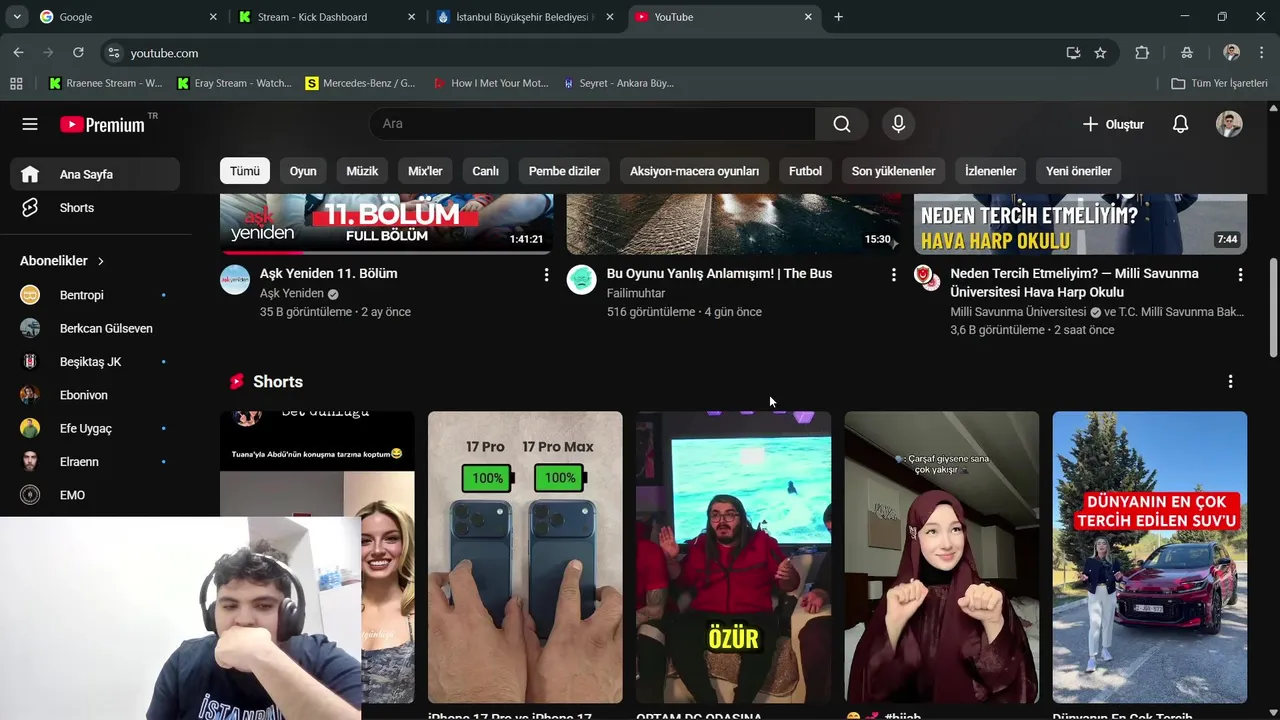Select the Canlı filter chip
Screen dimensions: 1280x720
485,171
